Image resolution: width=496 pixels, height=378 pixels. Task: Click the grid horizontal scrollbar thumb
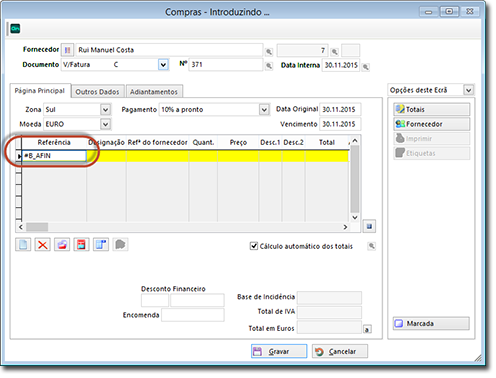coord(37,227)
